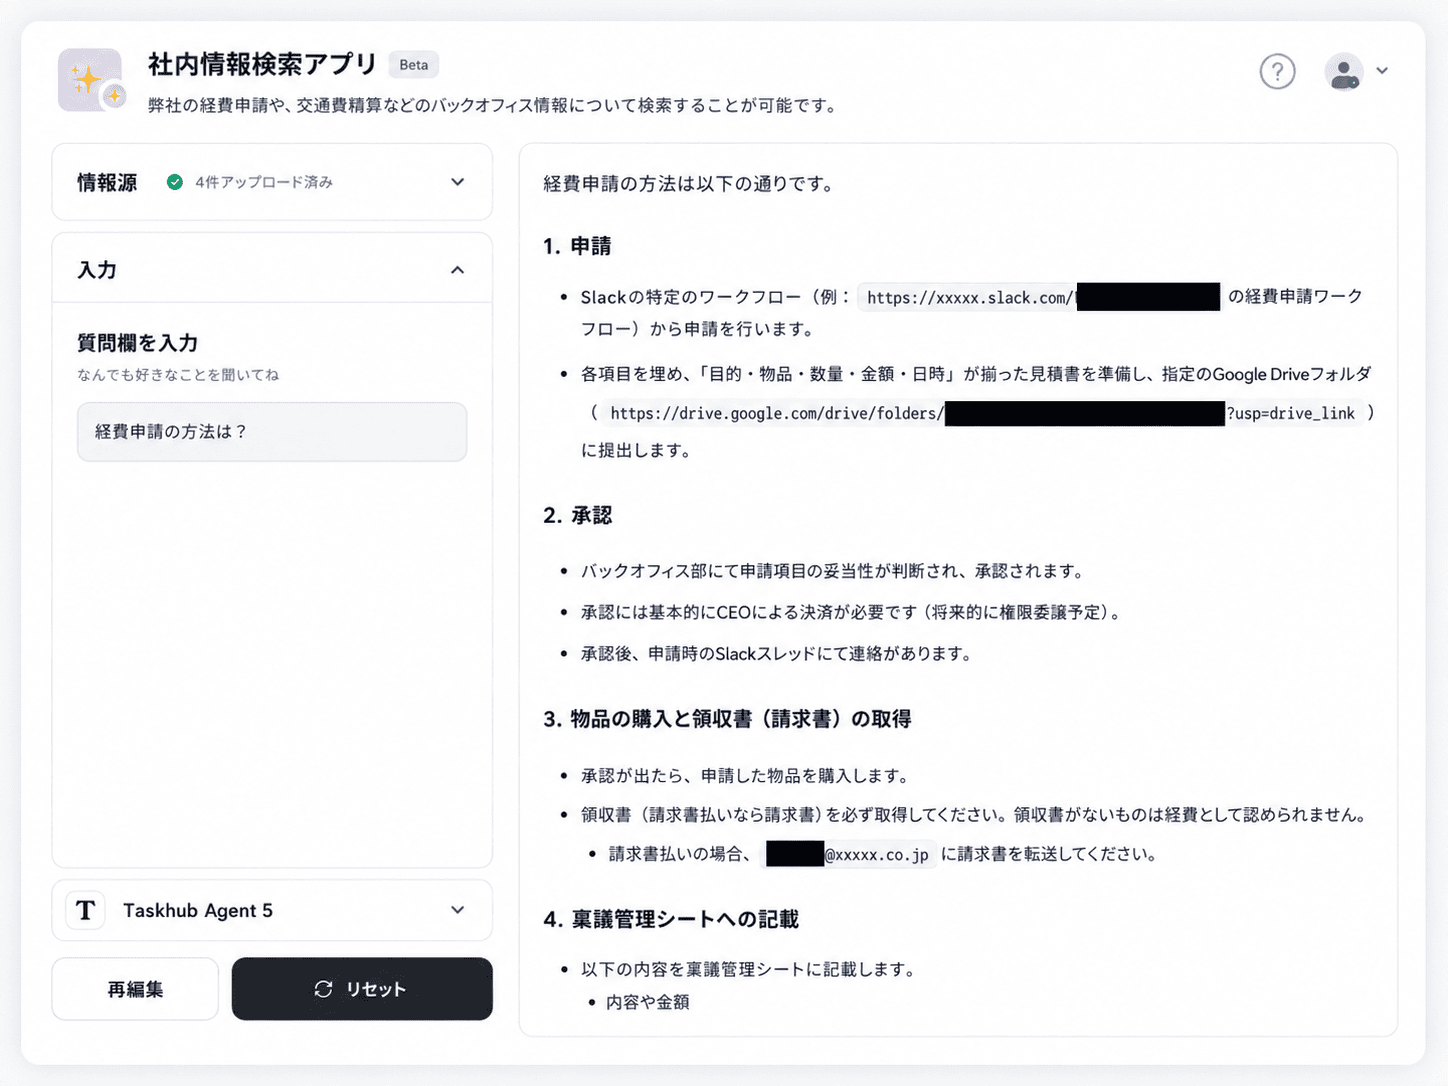
Task: Click the 入力 section label
Action: point(97,270)
